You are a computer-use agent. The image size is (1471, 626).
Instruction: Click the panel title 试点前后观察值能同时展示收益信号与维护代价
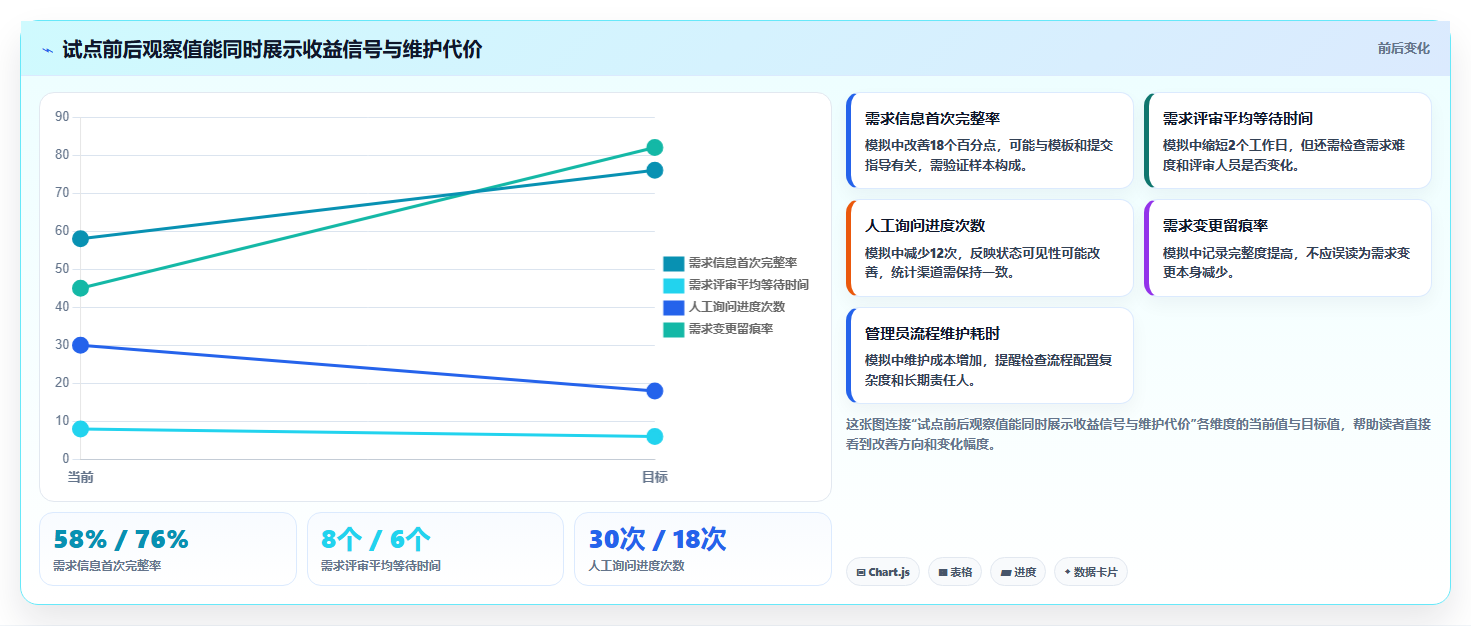[x=272, y=49]
